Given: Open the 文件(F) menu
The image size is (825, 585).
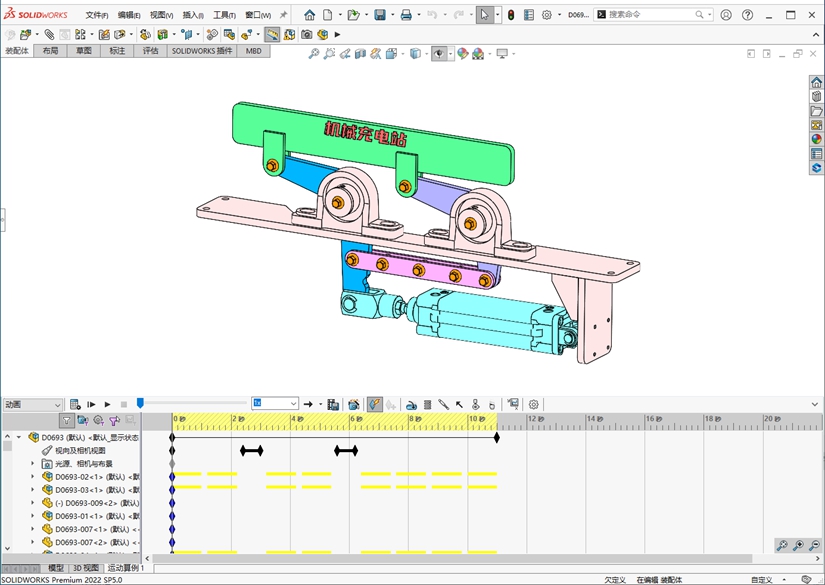Looking at the screenshot, I should (x=97, y=15).
